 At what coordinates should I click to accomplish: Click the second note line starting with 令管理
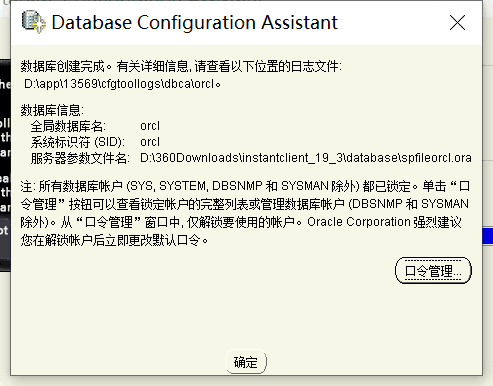coord(245,204)
